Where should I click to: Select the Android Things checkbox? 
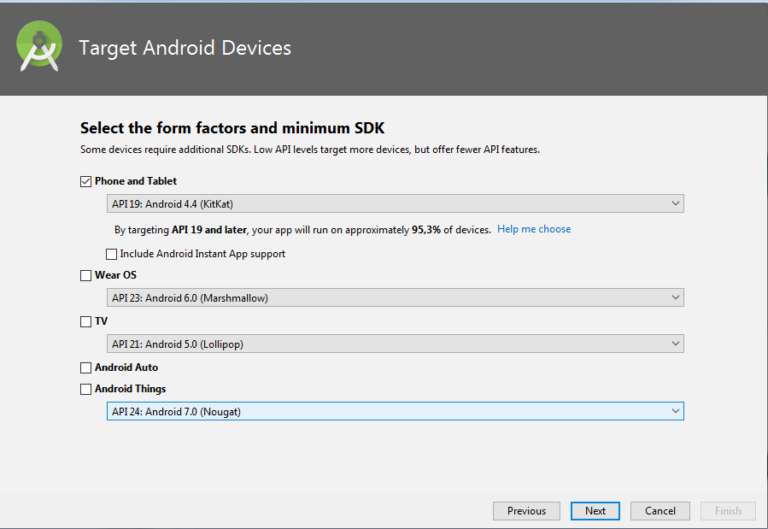point(85,389)
